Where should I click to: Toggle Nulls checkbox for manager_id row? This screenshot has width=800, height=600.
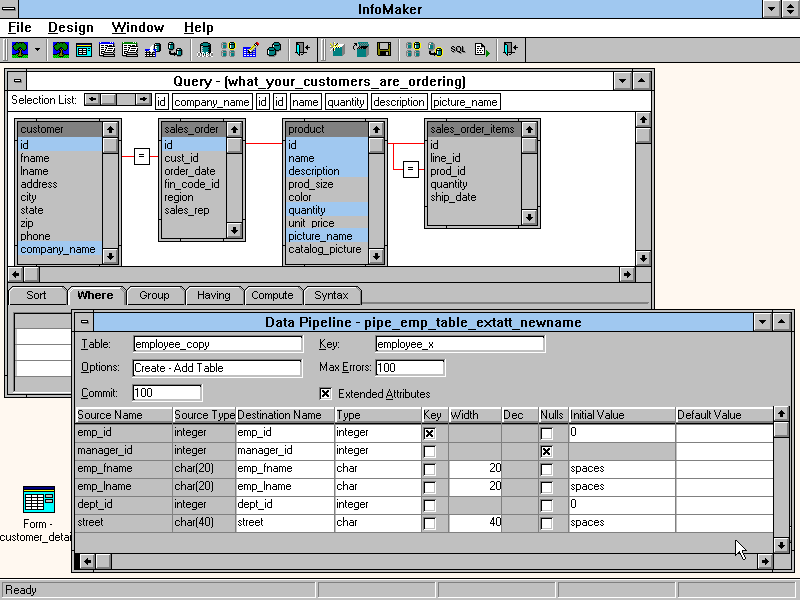546,452
